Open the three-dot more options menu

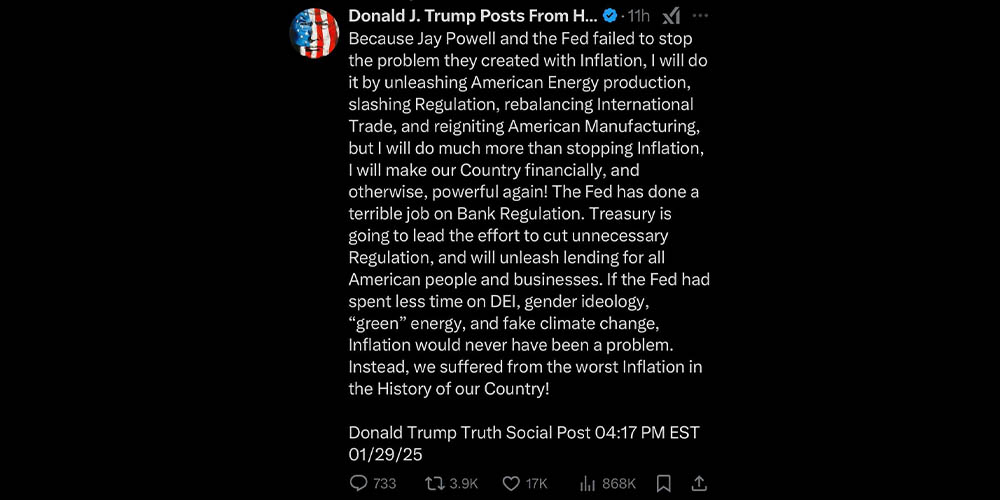(x=700, y=16)
